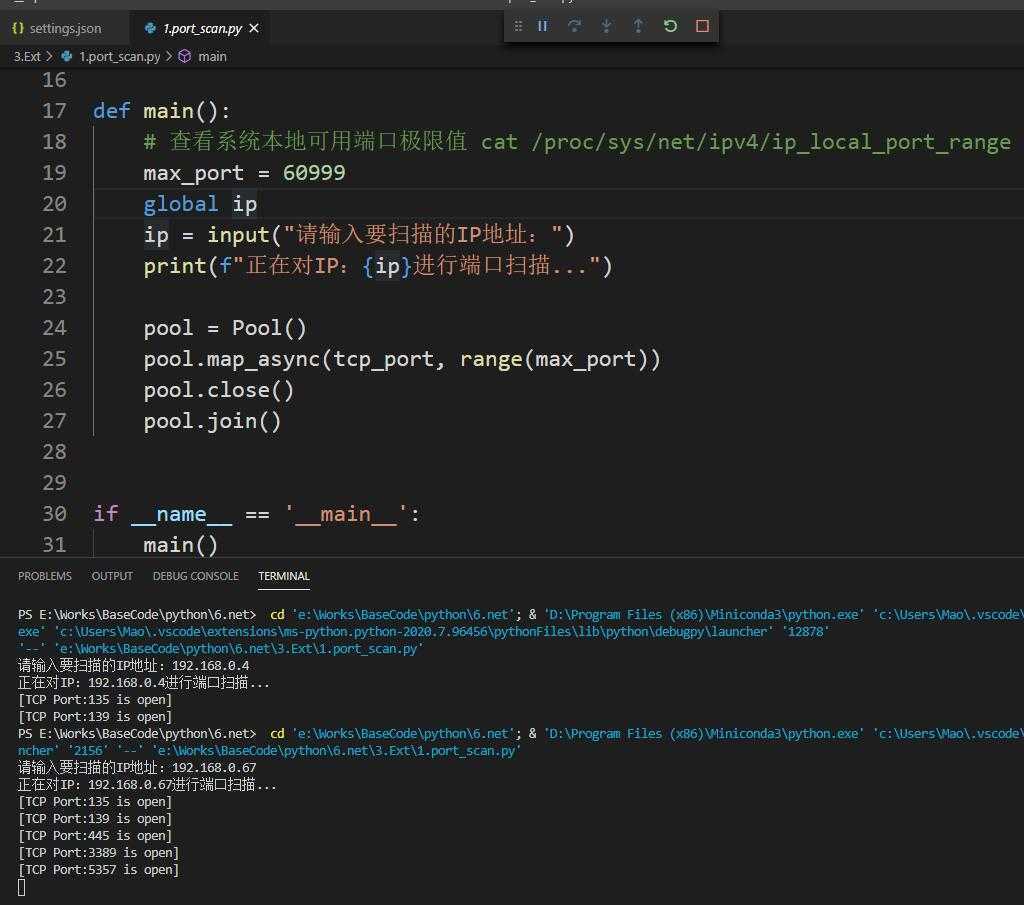Click the input() call on line 21
Screen dimensions: 1024x905
pyautogui.click(x=391, y=235)
